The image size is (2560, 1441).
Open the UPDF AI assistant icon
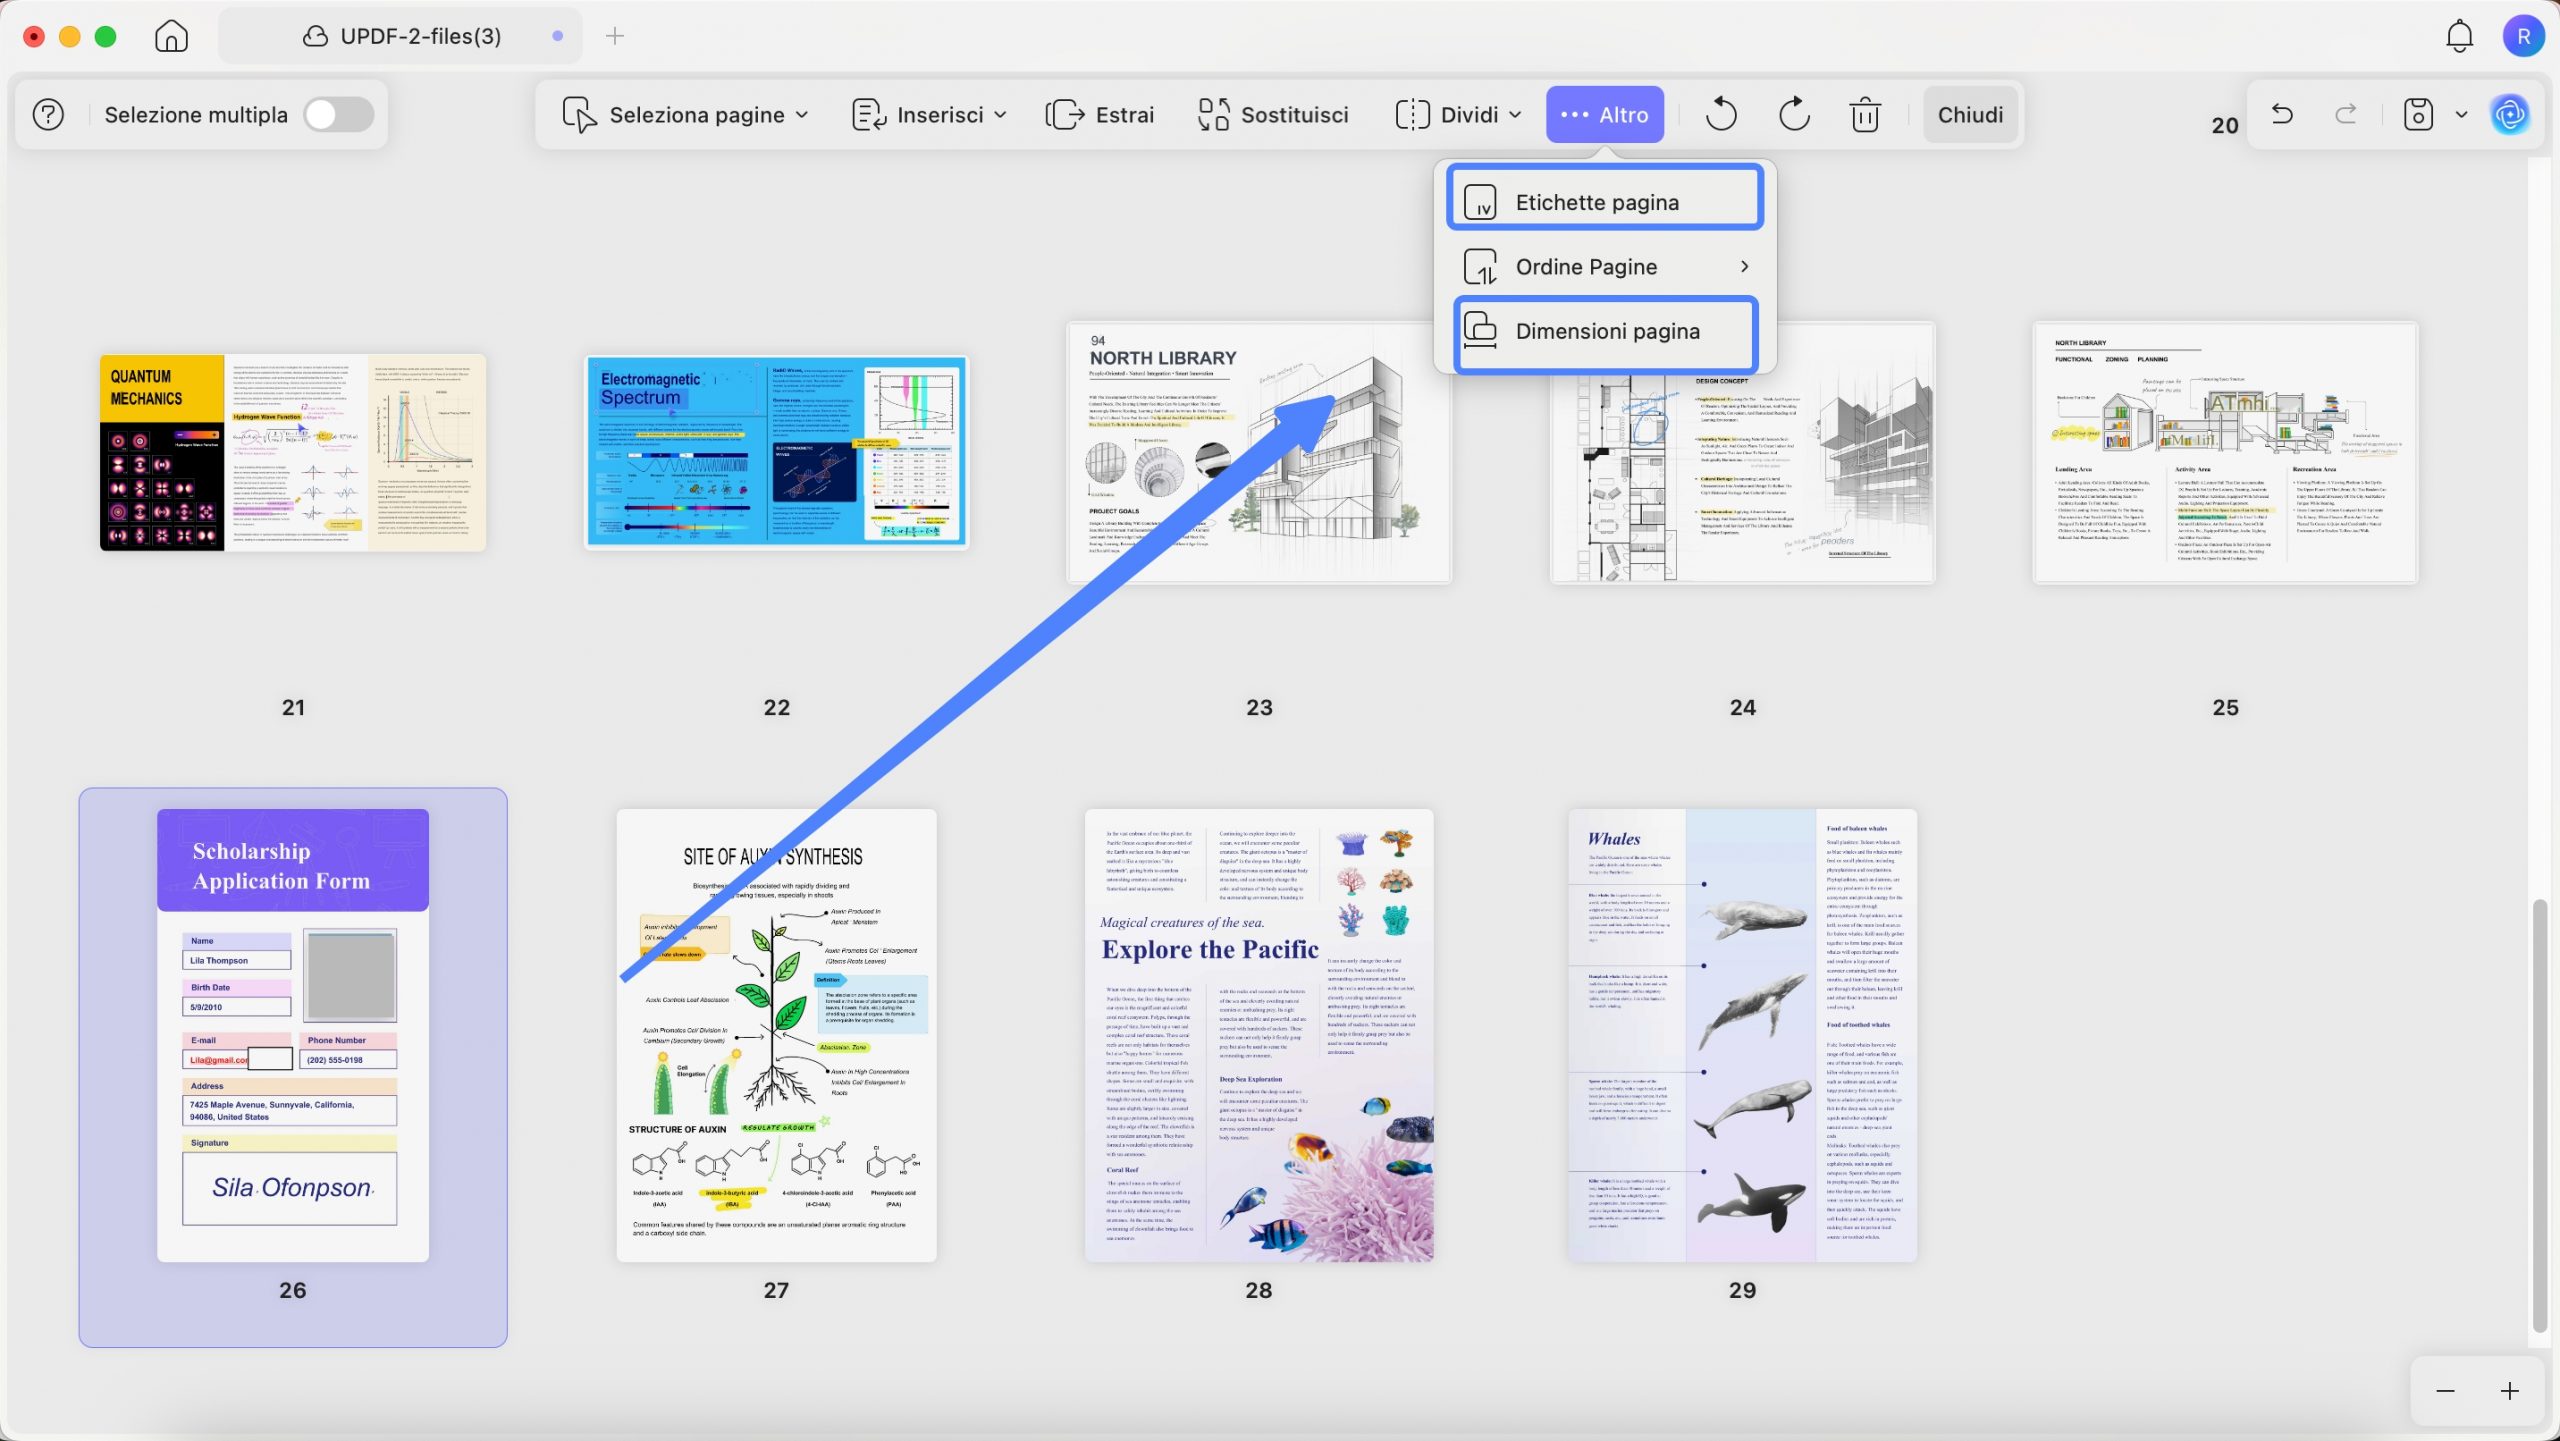coord(2510,114)
